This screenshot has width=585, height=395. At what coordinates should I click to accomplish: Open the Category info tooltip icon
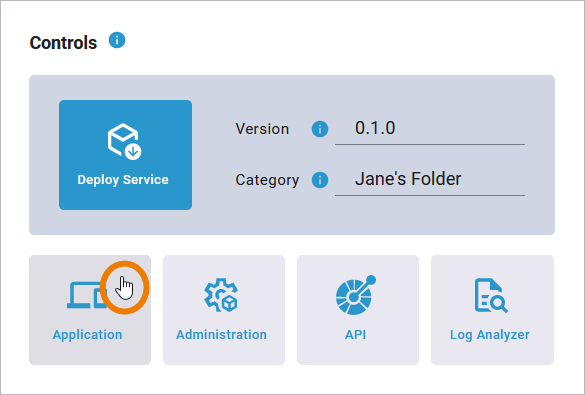(x=320, y=180)
